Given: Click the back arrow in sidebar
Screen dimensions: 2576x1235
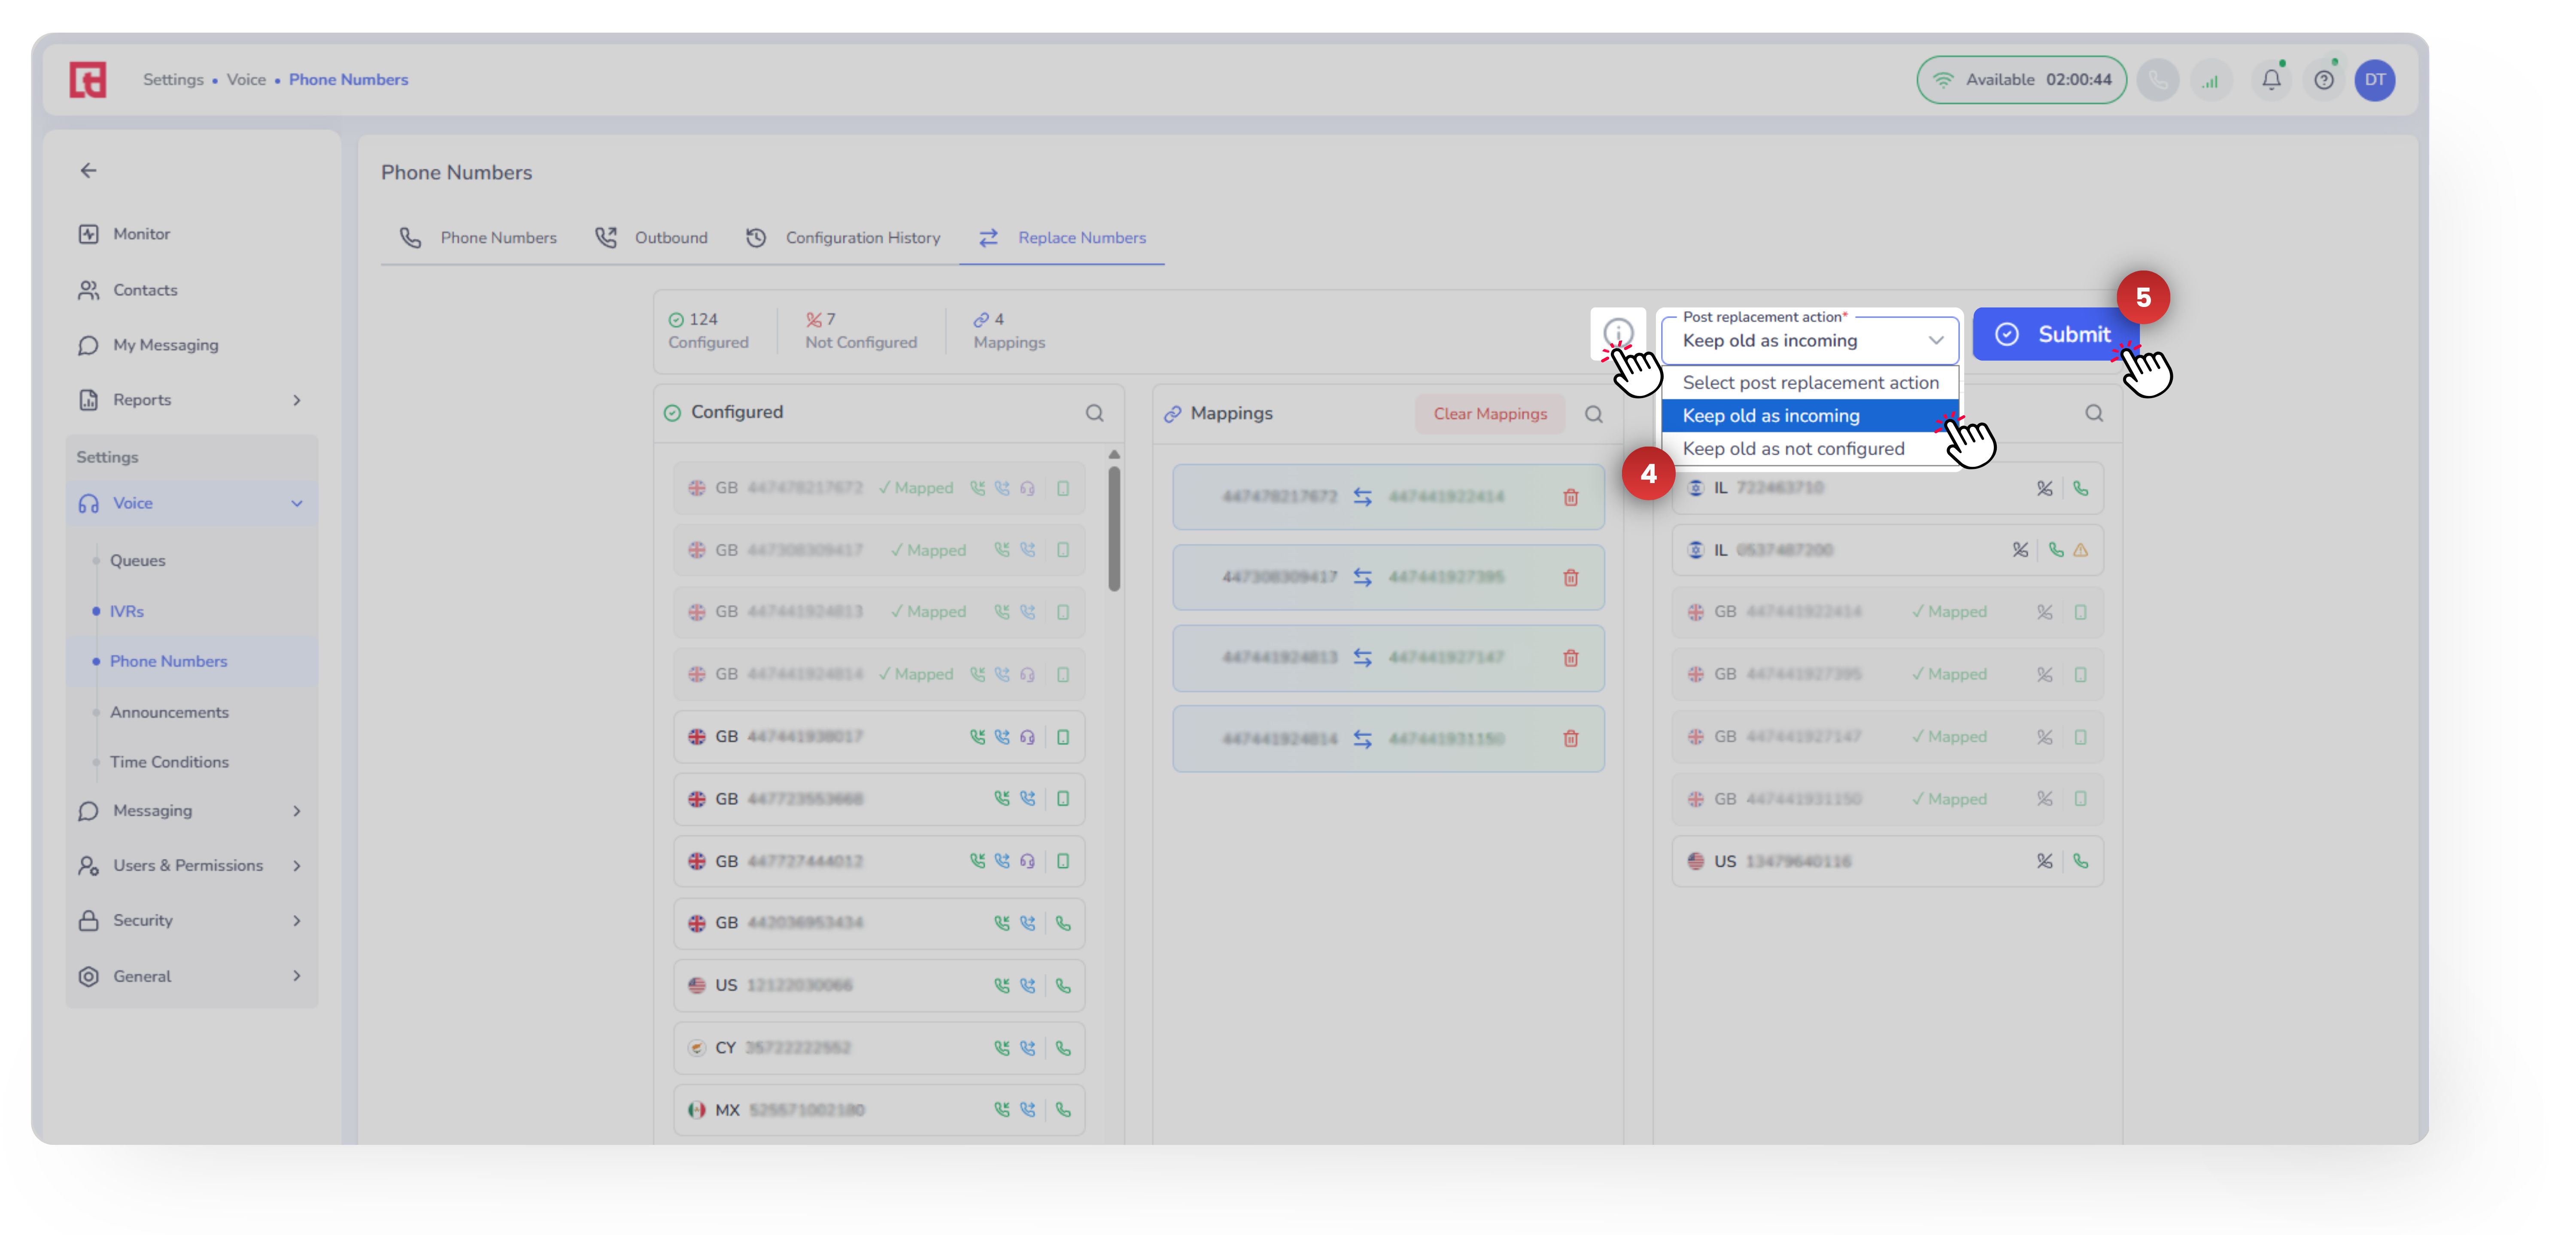Looking at the screenshot, I should click(x=89, y=171).
